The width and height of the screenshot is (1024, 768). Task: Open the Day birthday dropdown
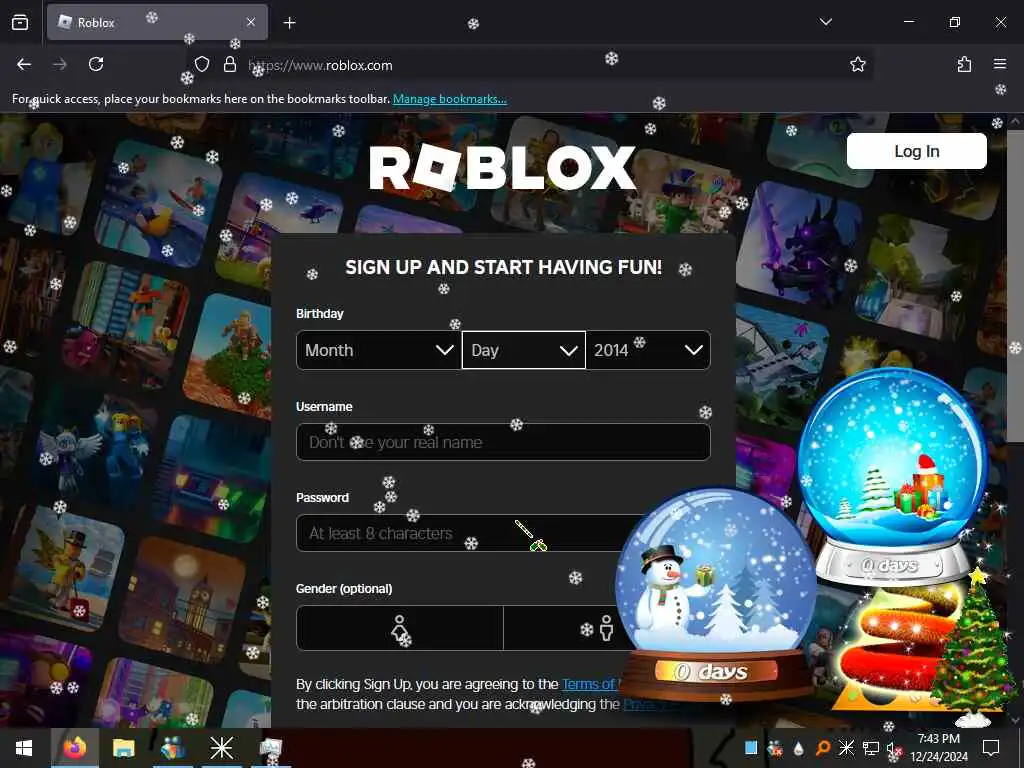(524, 350)
